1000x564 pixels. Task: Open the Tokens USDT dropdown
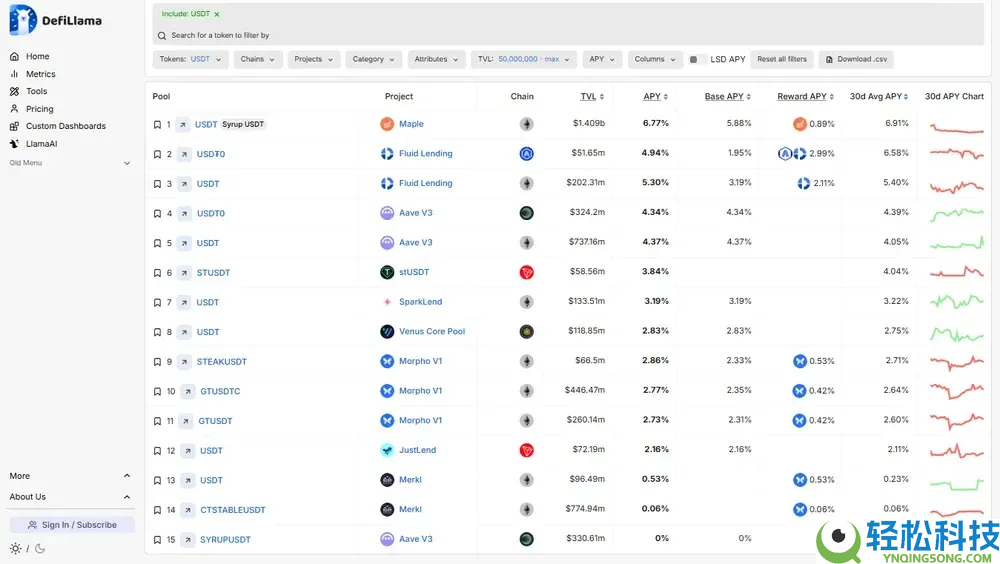pos(190,59)
